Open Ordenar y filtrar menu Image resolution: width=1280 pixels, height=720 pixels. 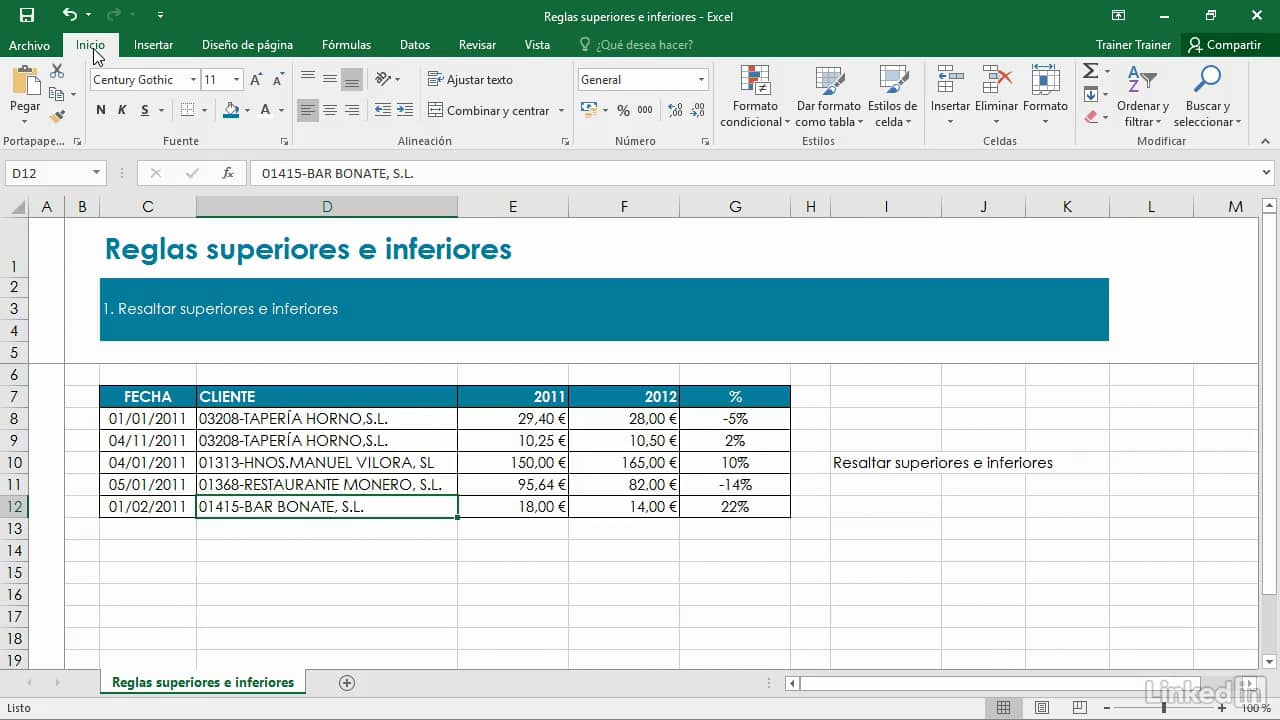point(1142,96)
